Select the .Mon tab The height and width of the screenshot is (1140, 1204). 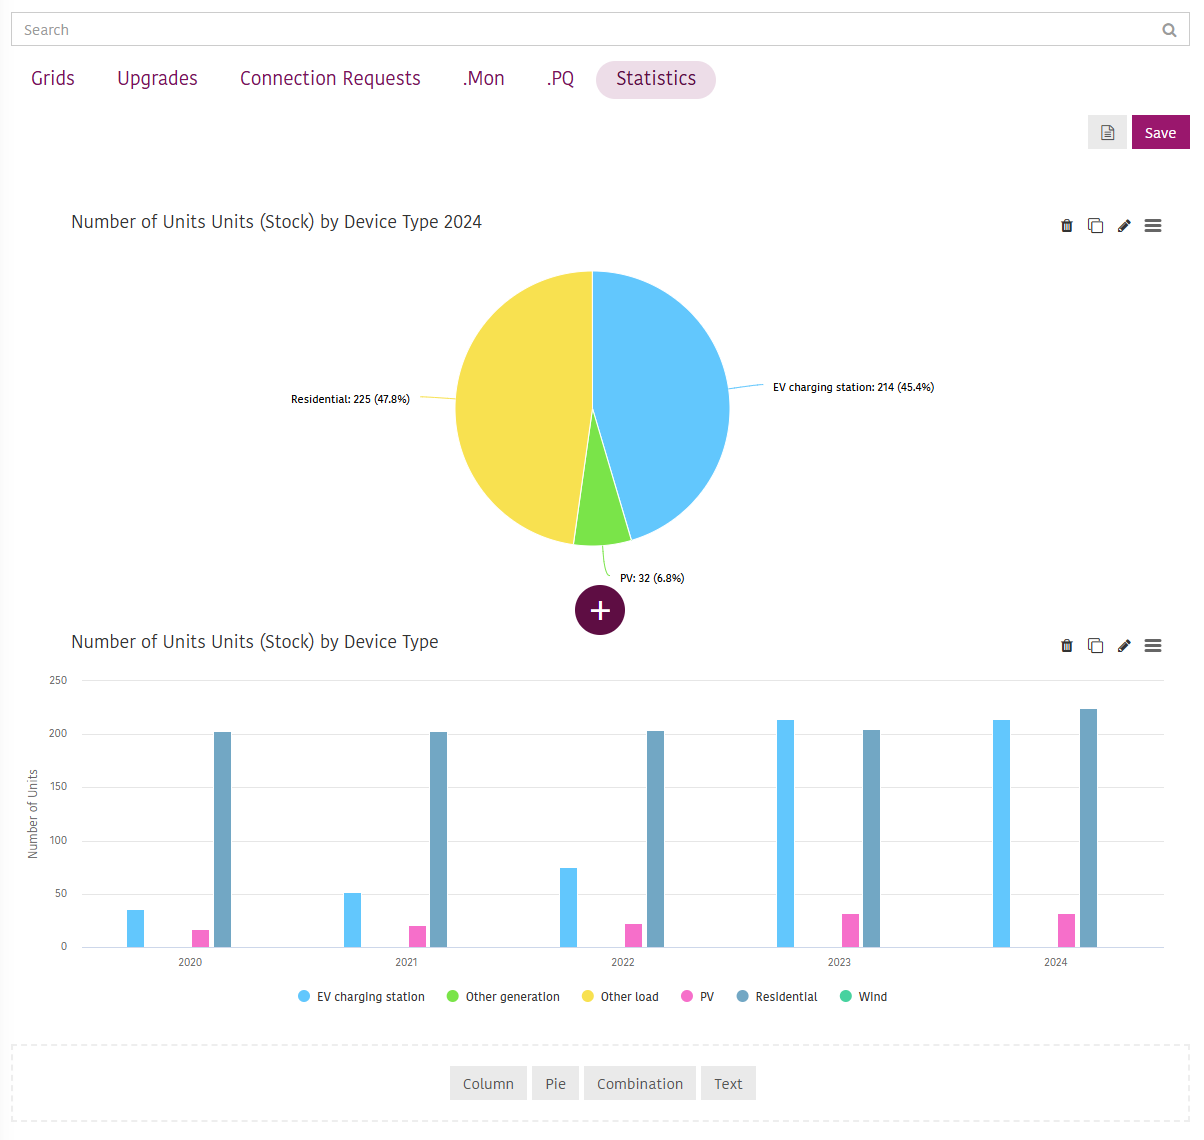click(x=484, y=79)
